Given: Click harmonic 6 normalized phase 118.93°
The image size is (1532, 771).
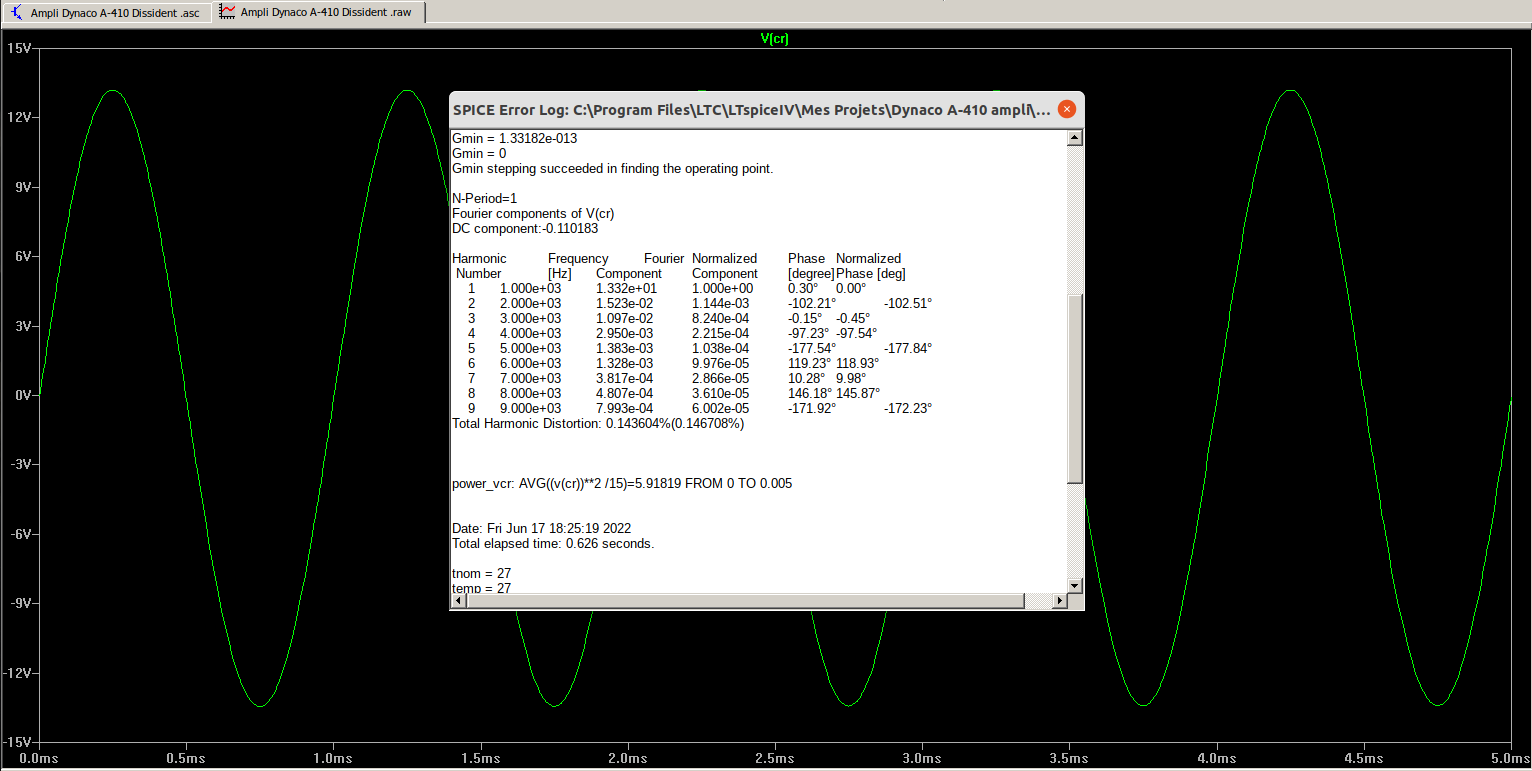Looking at the screenshot, I should [858, 364].
